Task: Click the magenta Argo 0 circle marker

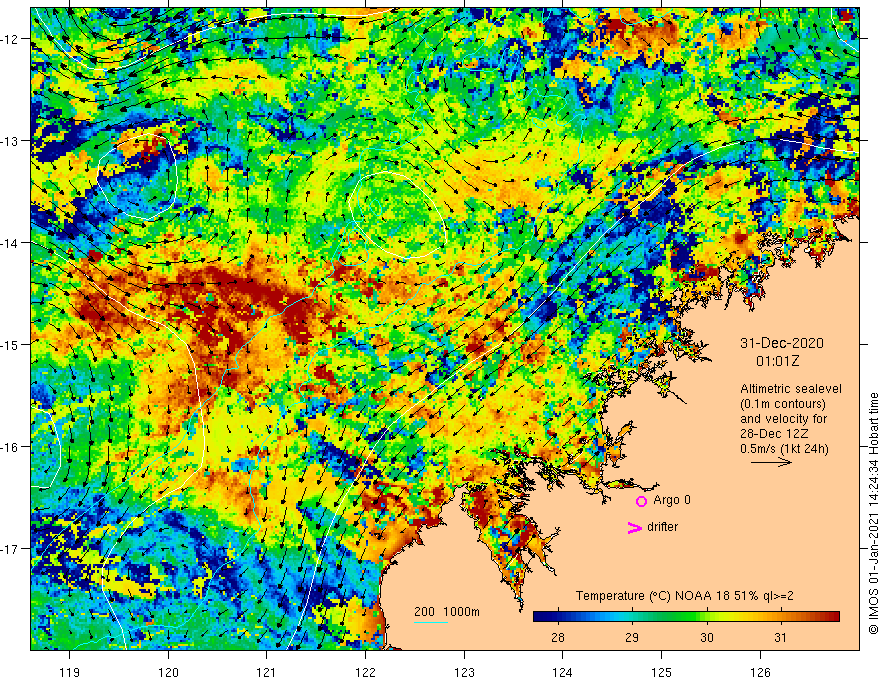Action: tap(641, 501)
